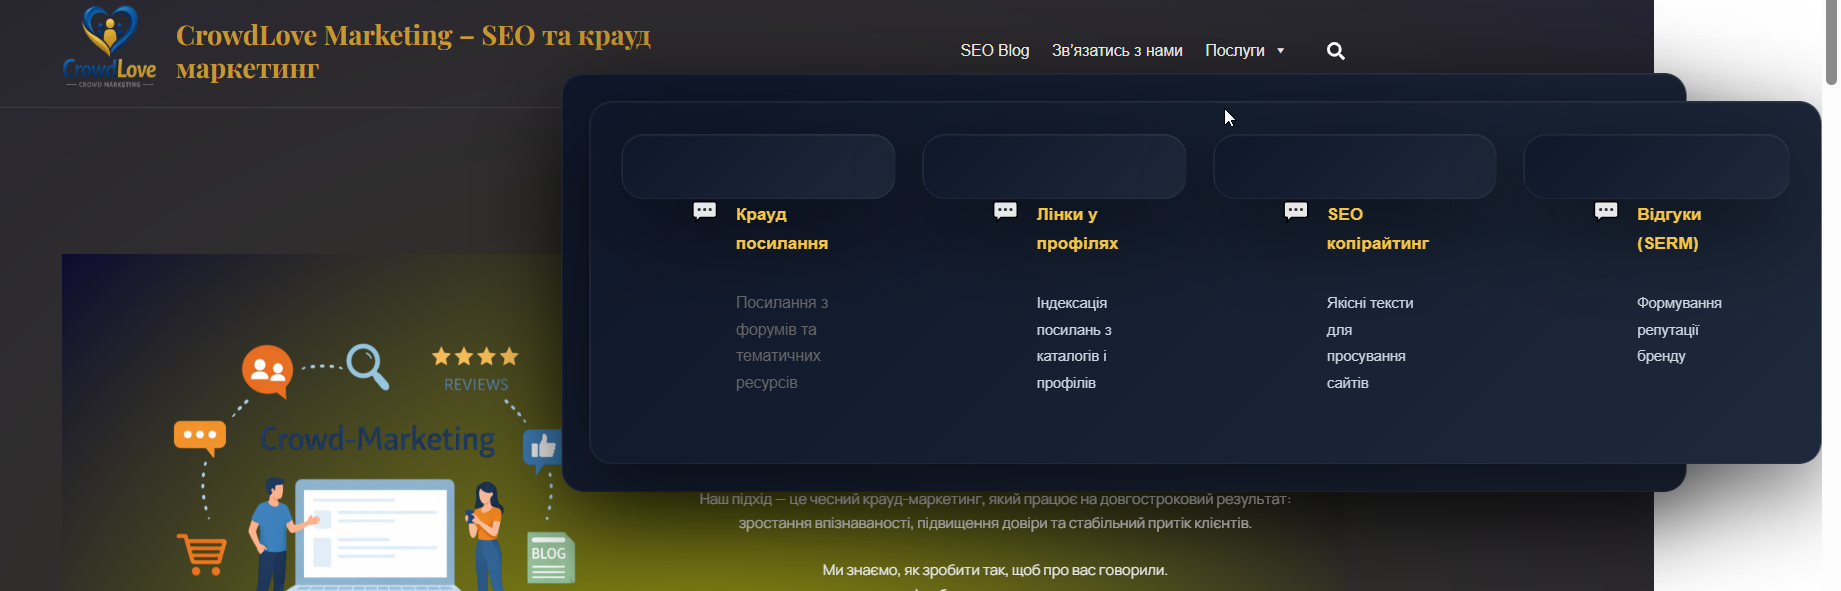Click speech bubble icon beside Лінки у профілях
The image size is (1841, 591).
(1005, 211)
